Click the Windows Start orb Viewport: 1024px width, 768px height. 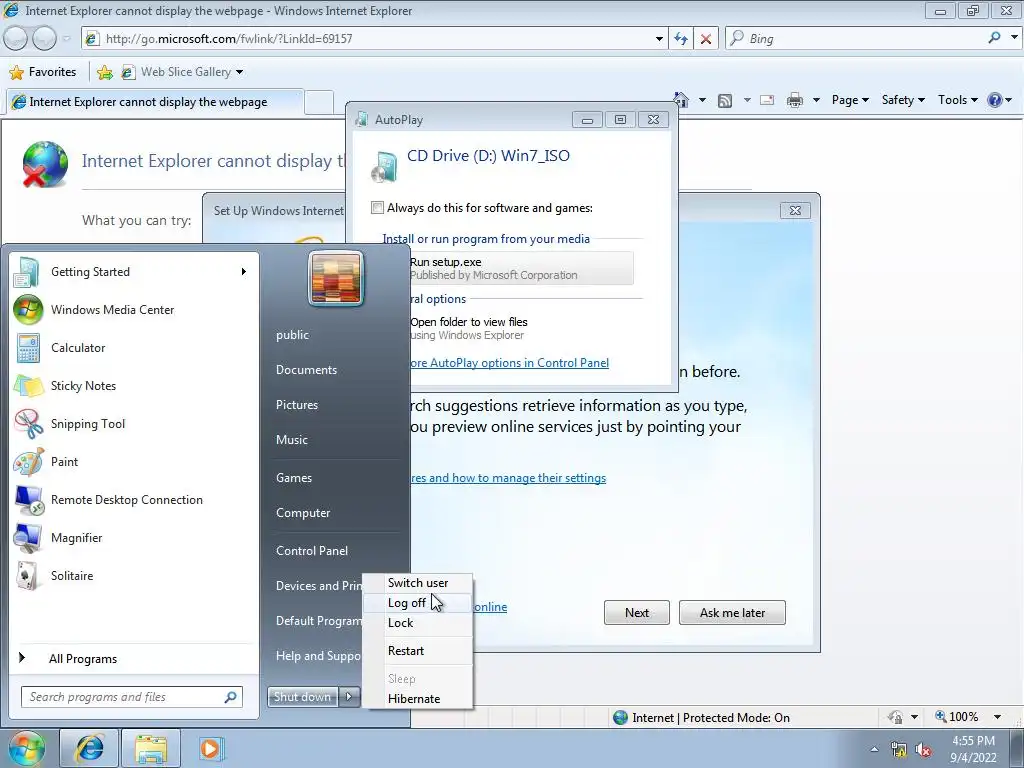point(27,748)
